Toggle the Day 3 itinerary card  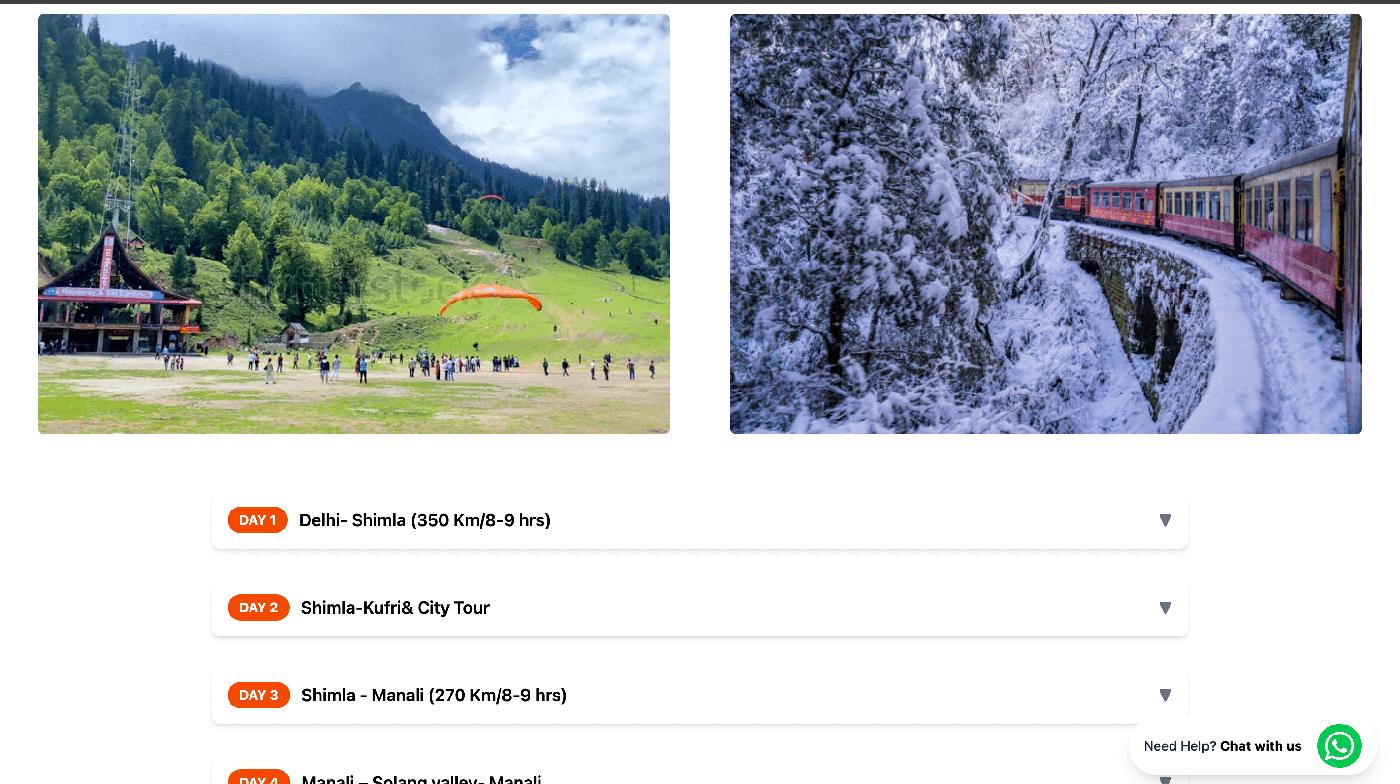click(x=700, y=695)
